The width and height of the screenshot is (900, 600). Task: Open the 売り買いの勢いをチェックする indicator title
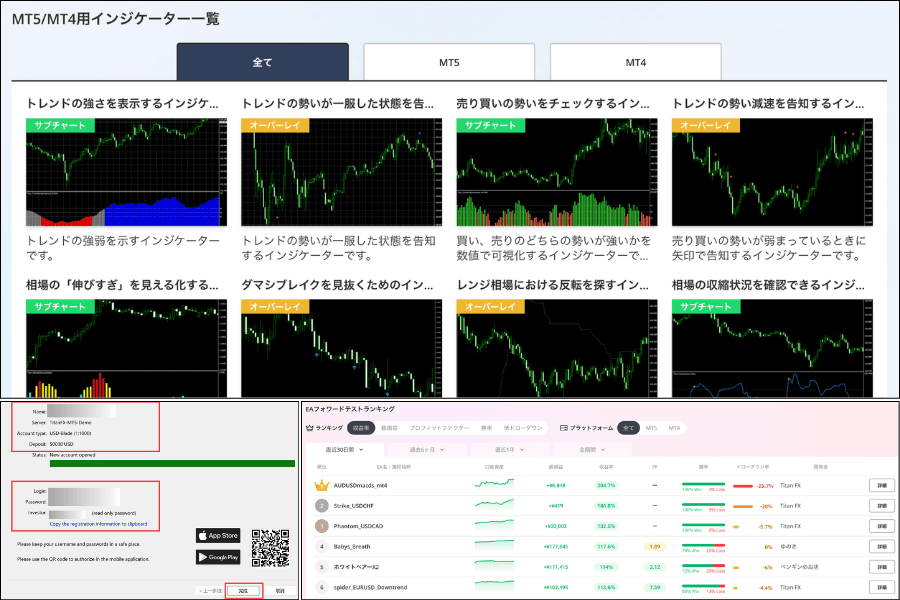[553, 103]
